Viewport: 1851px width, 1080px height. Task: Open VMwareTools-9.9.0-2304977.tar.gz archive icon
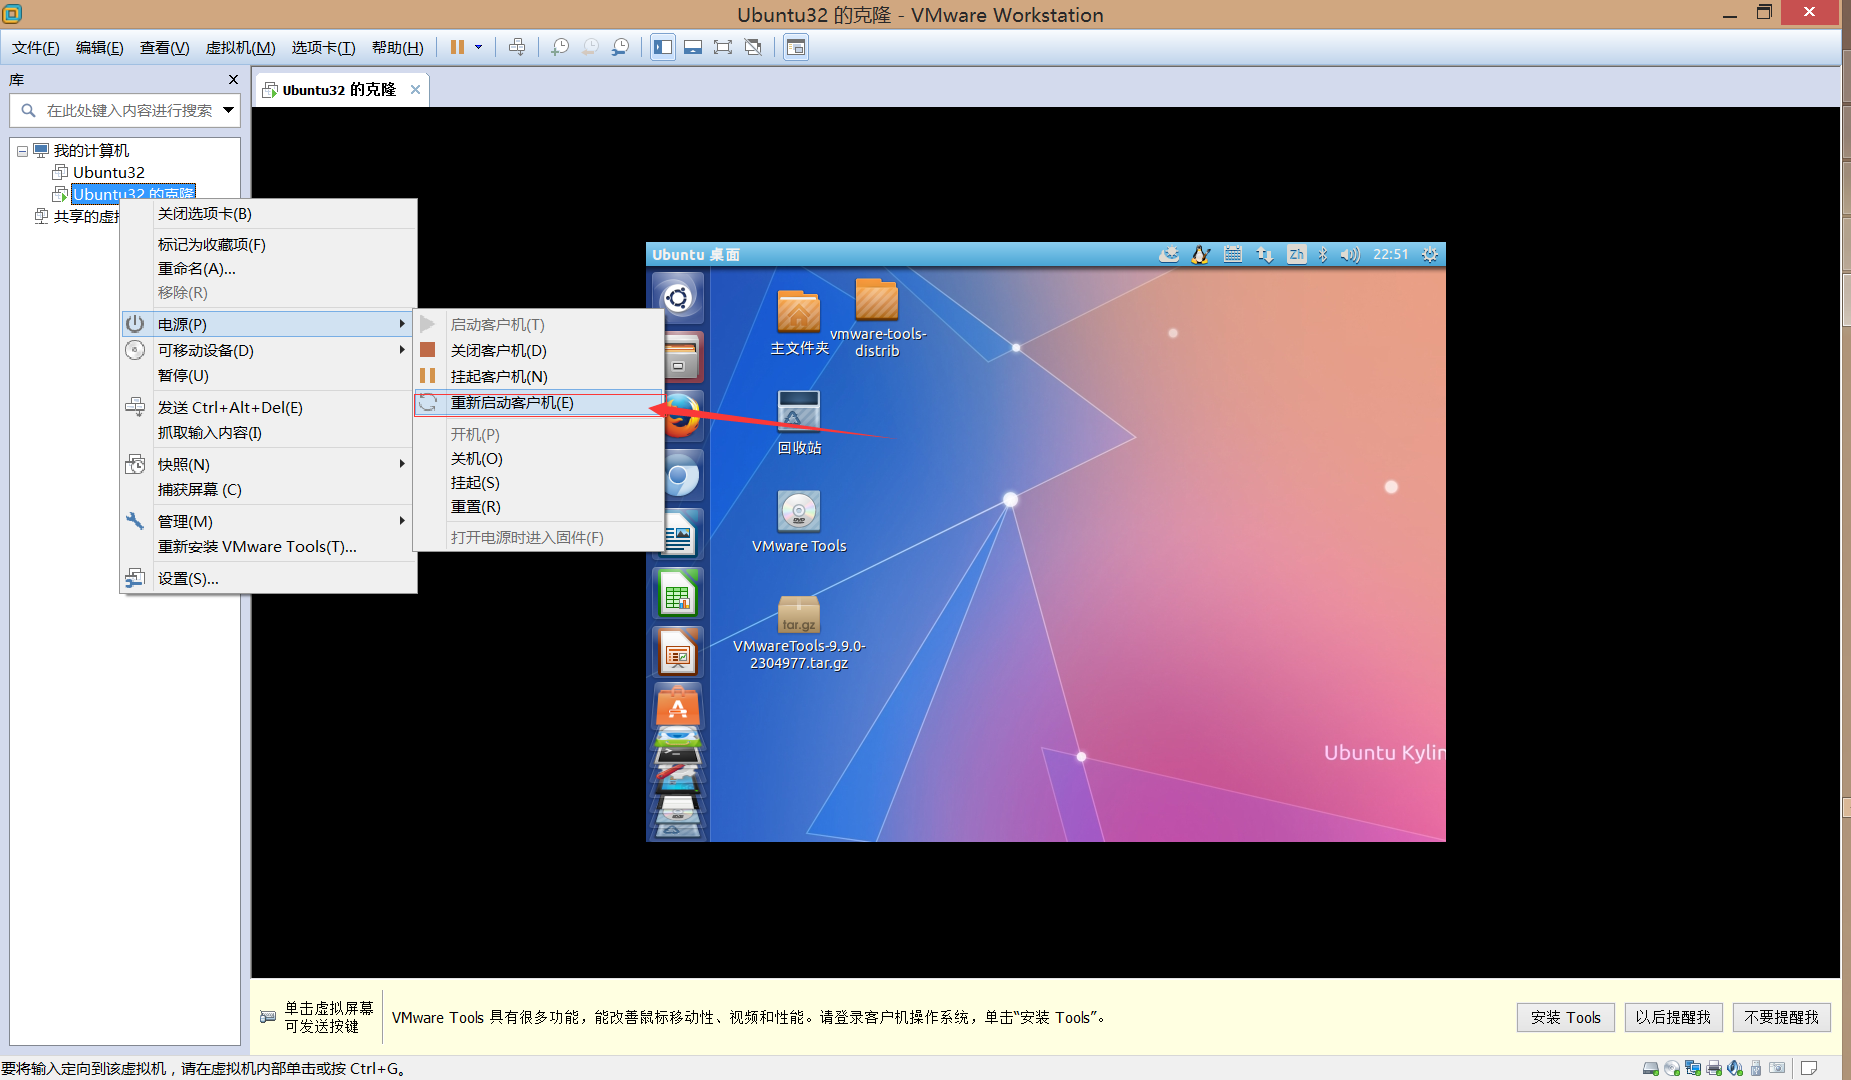tap(799, 613)
